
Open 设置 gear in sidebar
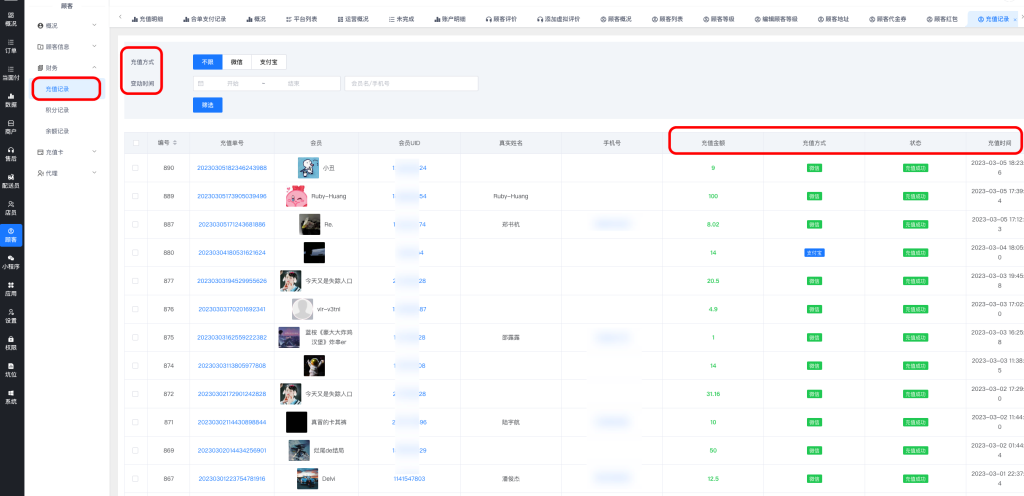click(x=11, y=317)
